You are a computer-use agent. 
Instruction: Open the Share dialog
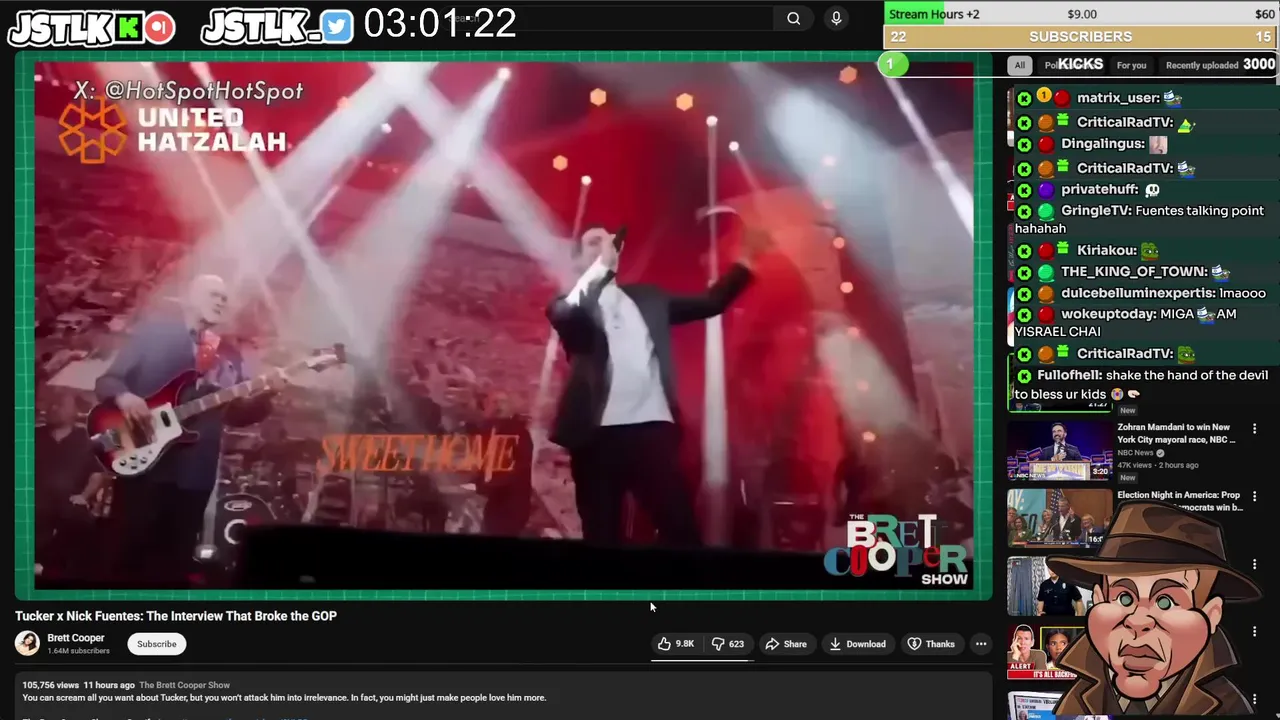786,644
